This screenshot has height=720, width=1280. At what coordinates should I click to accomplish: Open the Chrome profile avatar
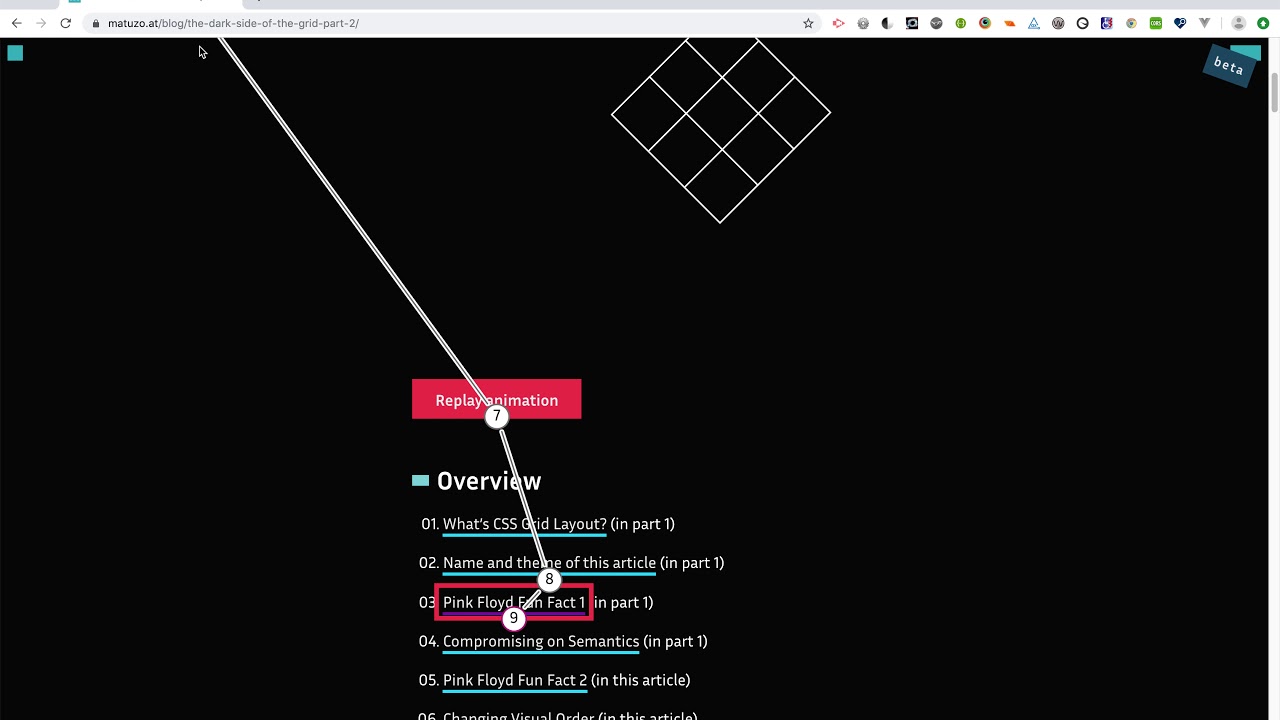[x=1239, y=23]
